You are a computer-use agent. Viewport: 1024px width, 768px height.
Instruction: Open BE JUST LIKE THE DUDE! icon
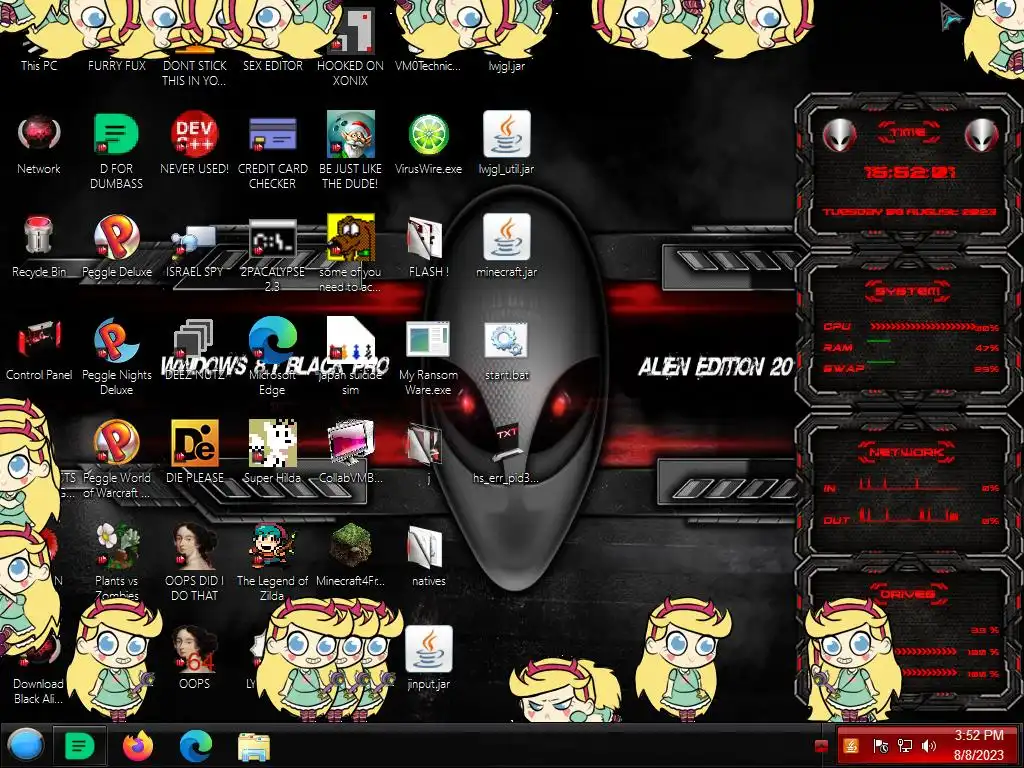coord(351,135)
